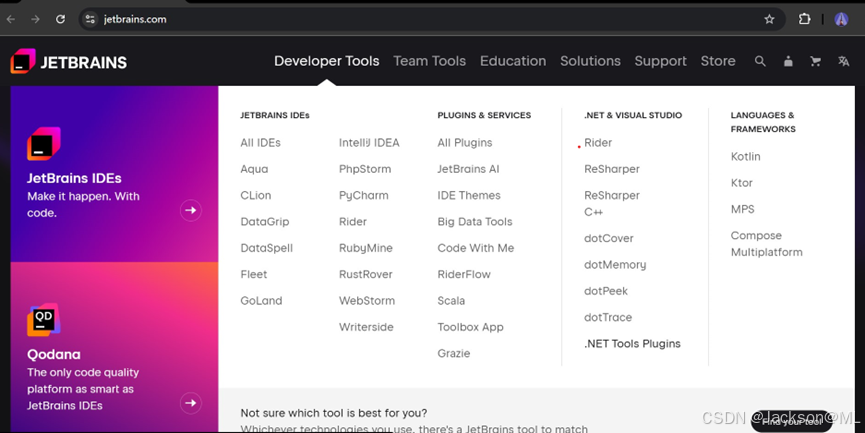The height and width of the screenshot is (433, 865).
Task: Open the Toolbox App link
Action: pyautogui.click(x=471, y=327)
